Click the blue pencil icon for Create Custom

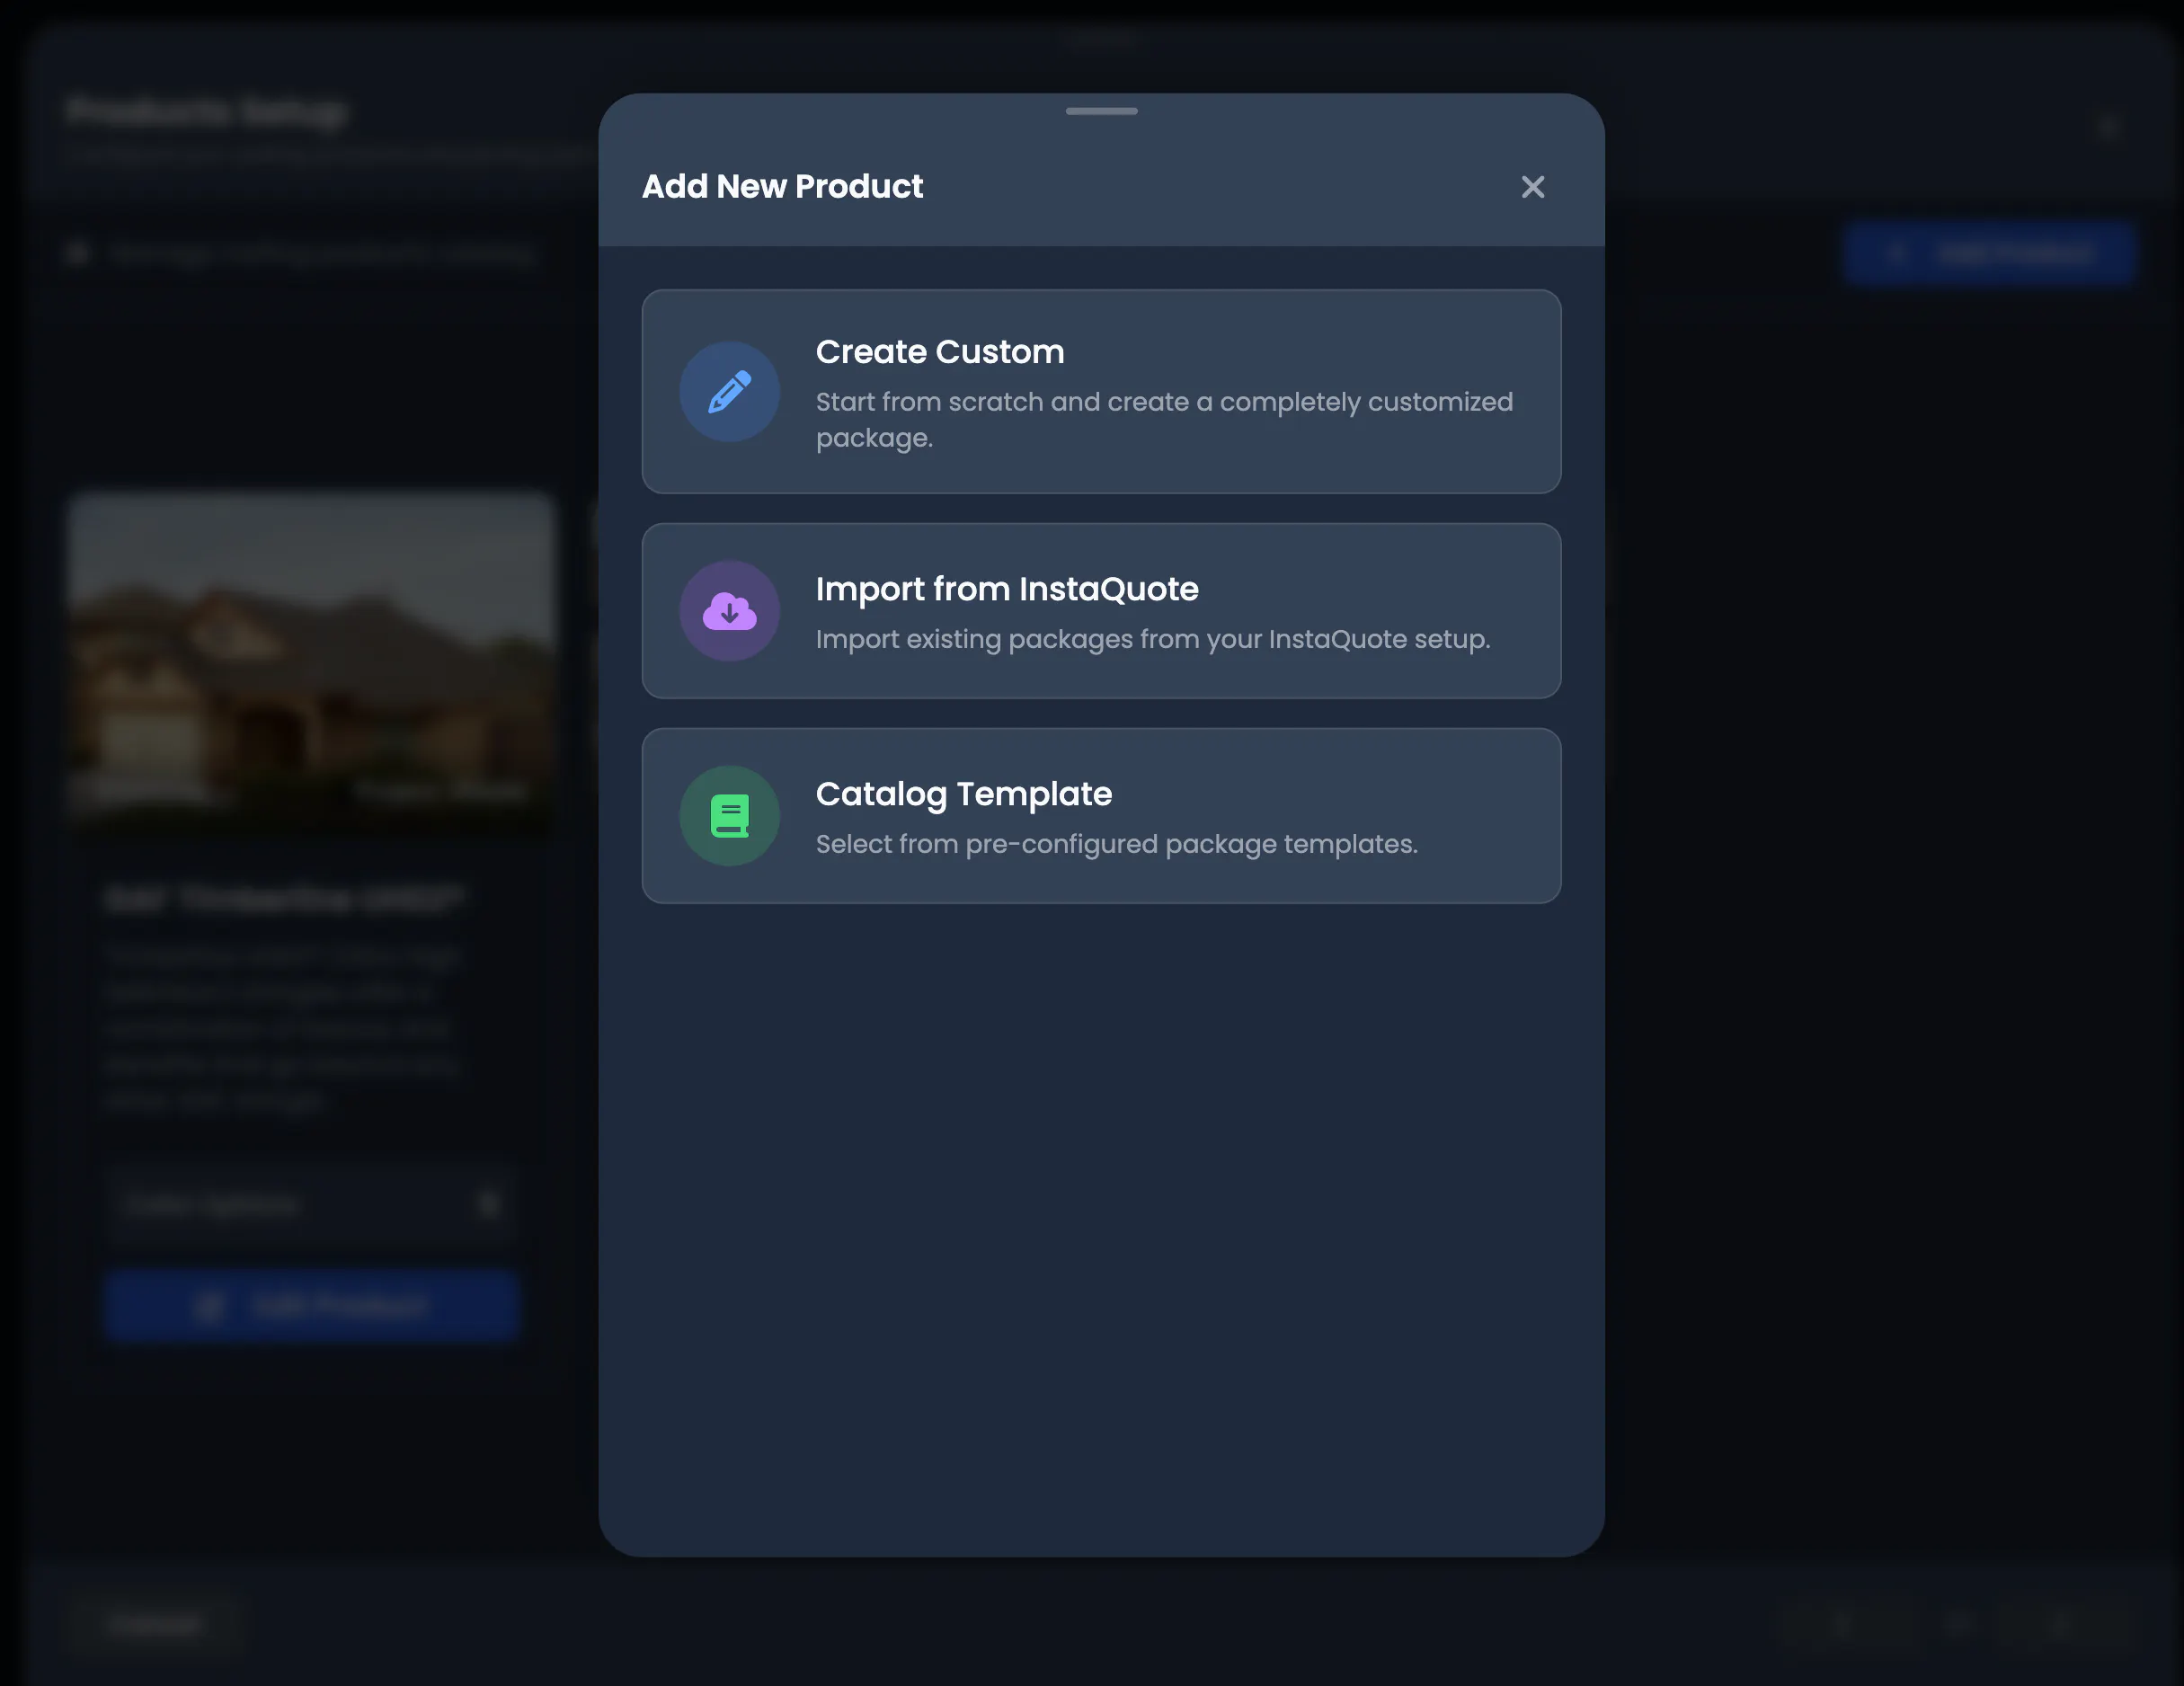[729, 392]
